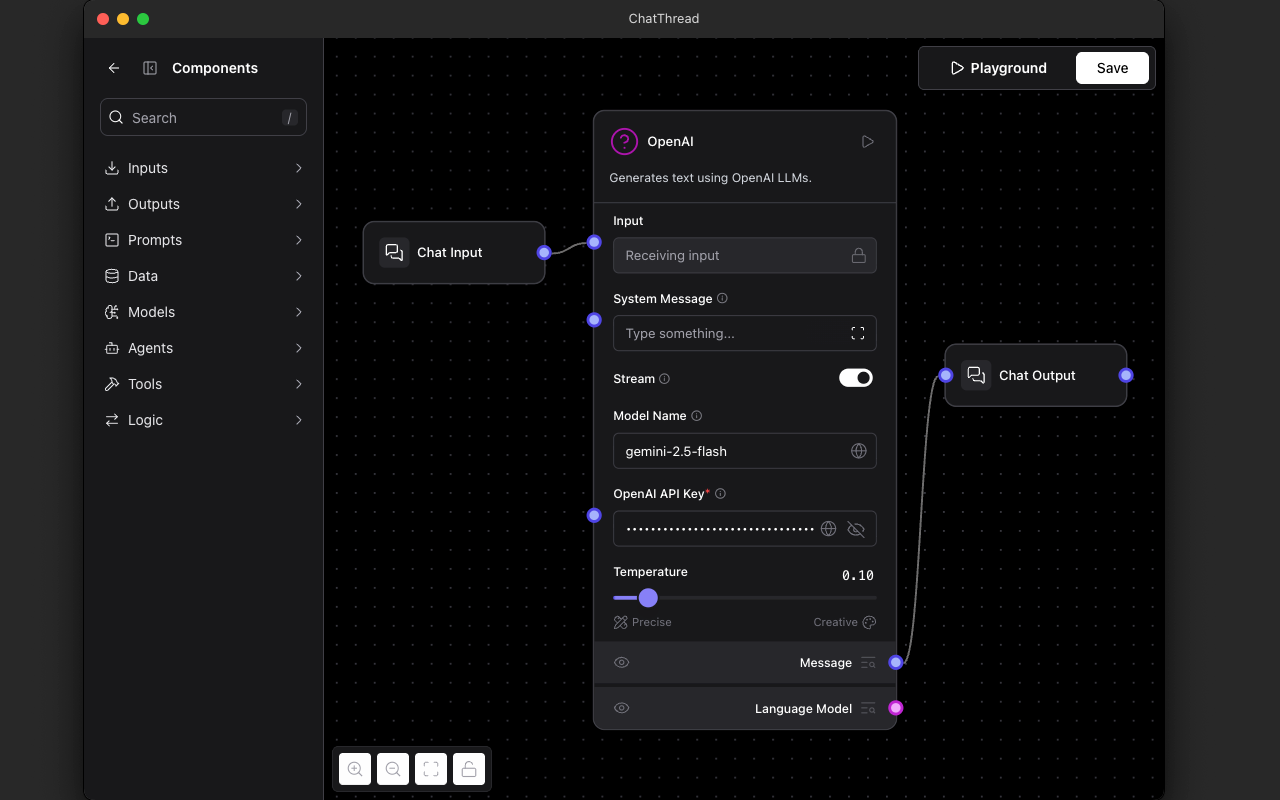
Task: Select the Chat Output node label
Action: (x=1037, y=375)
